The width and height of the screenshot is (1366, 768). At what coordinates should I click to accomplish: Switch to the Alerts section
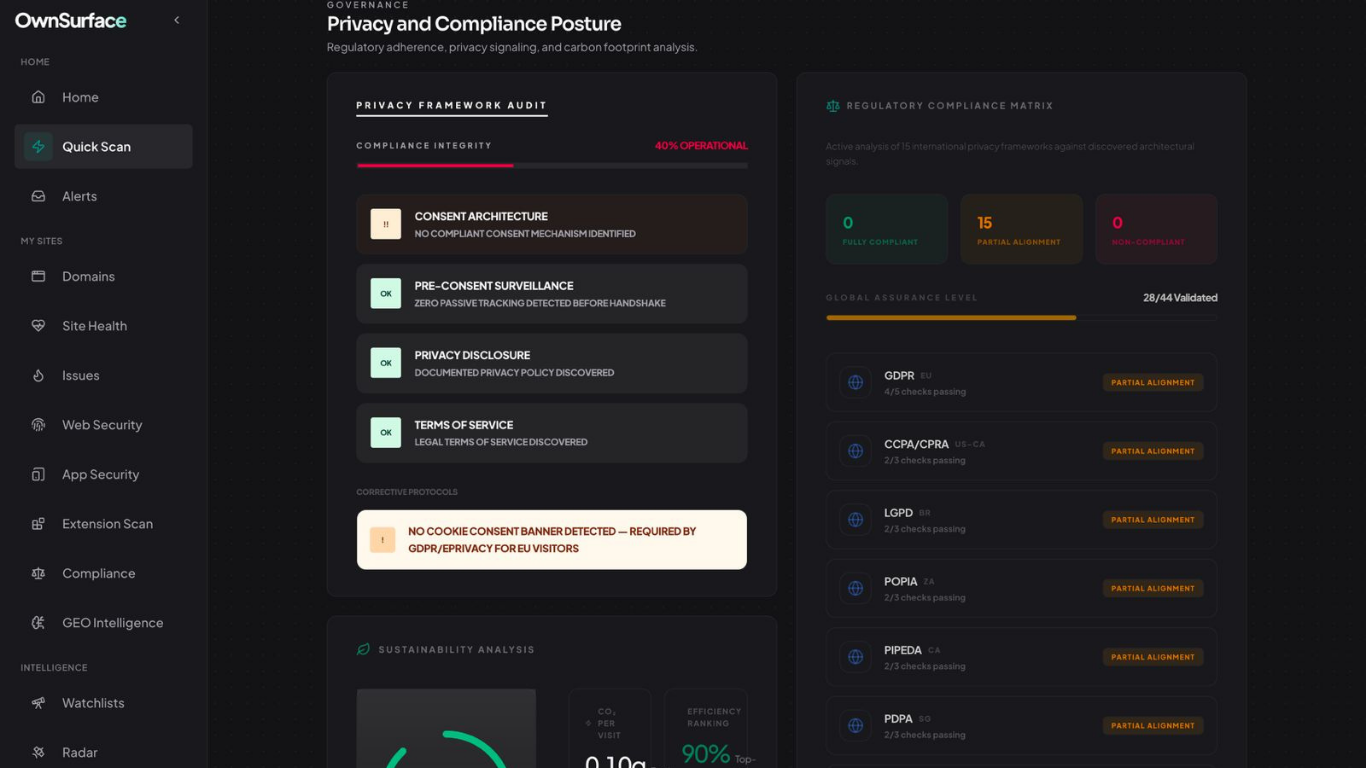79,196
